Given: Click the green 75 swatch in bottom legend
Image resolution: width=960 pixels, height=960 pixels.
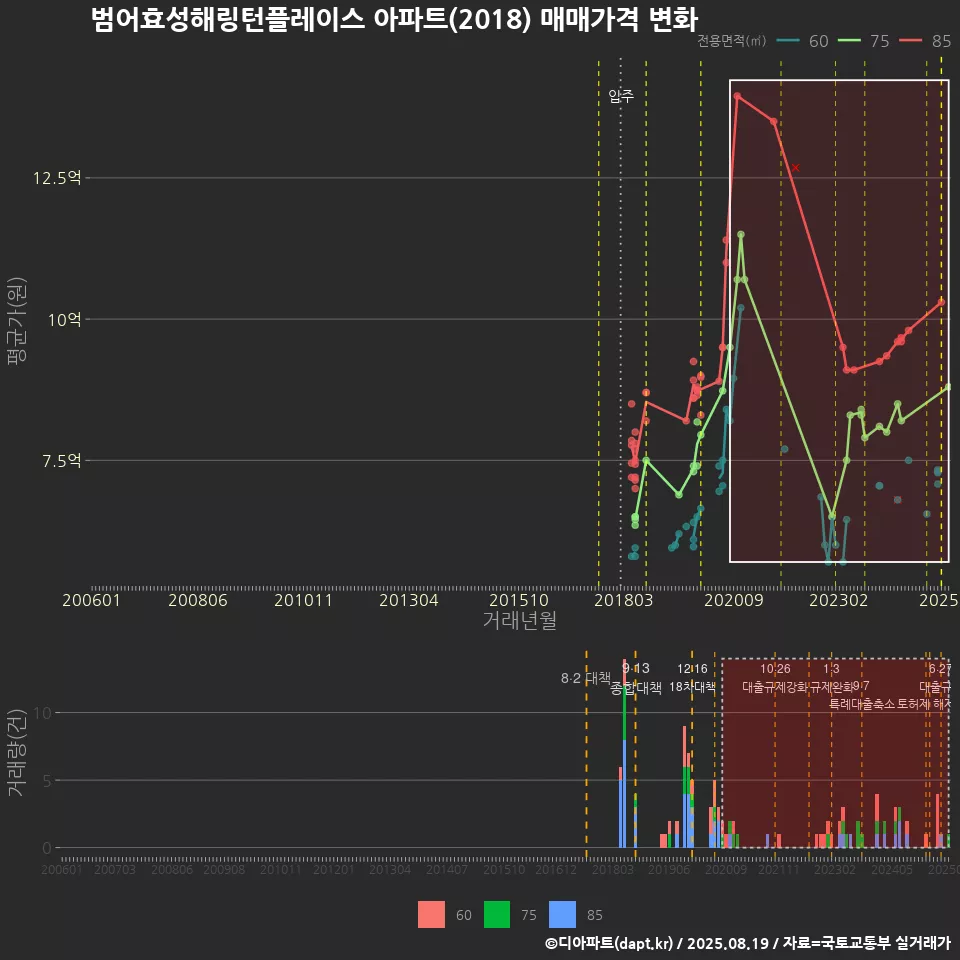Looking at the screenshot, I should pos(497,915).
